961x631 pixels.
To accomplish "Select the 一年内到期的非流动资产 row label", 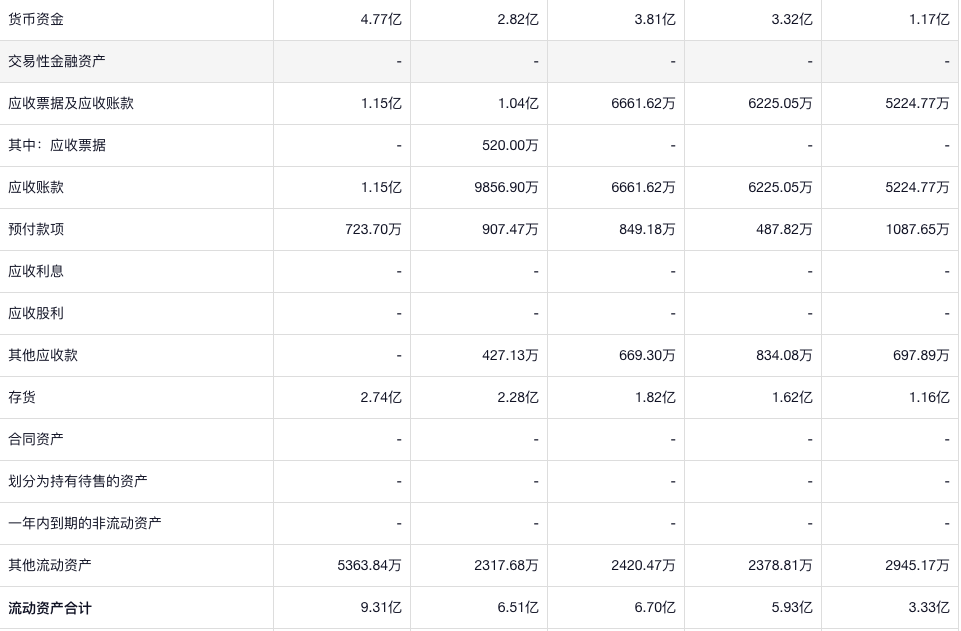I will click(85, 523).
